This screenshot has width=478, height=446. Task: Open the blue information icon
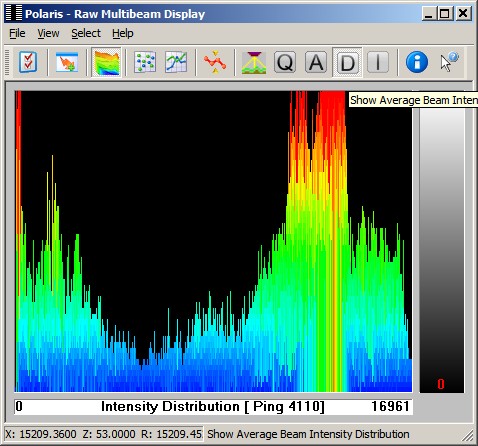417,62
